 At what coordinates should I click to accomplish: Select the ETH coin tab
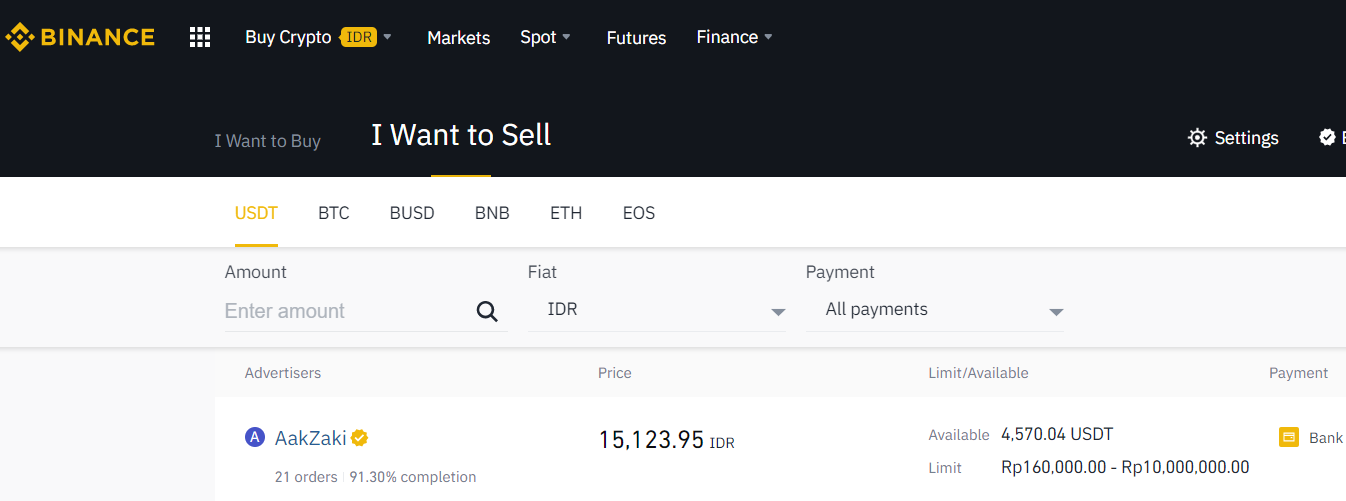pyautogui.click(x=566, y=213)
